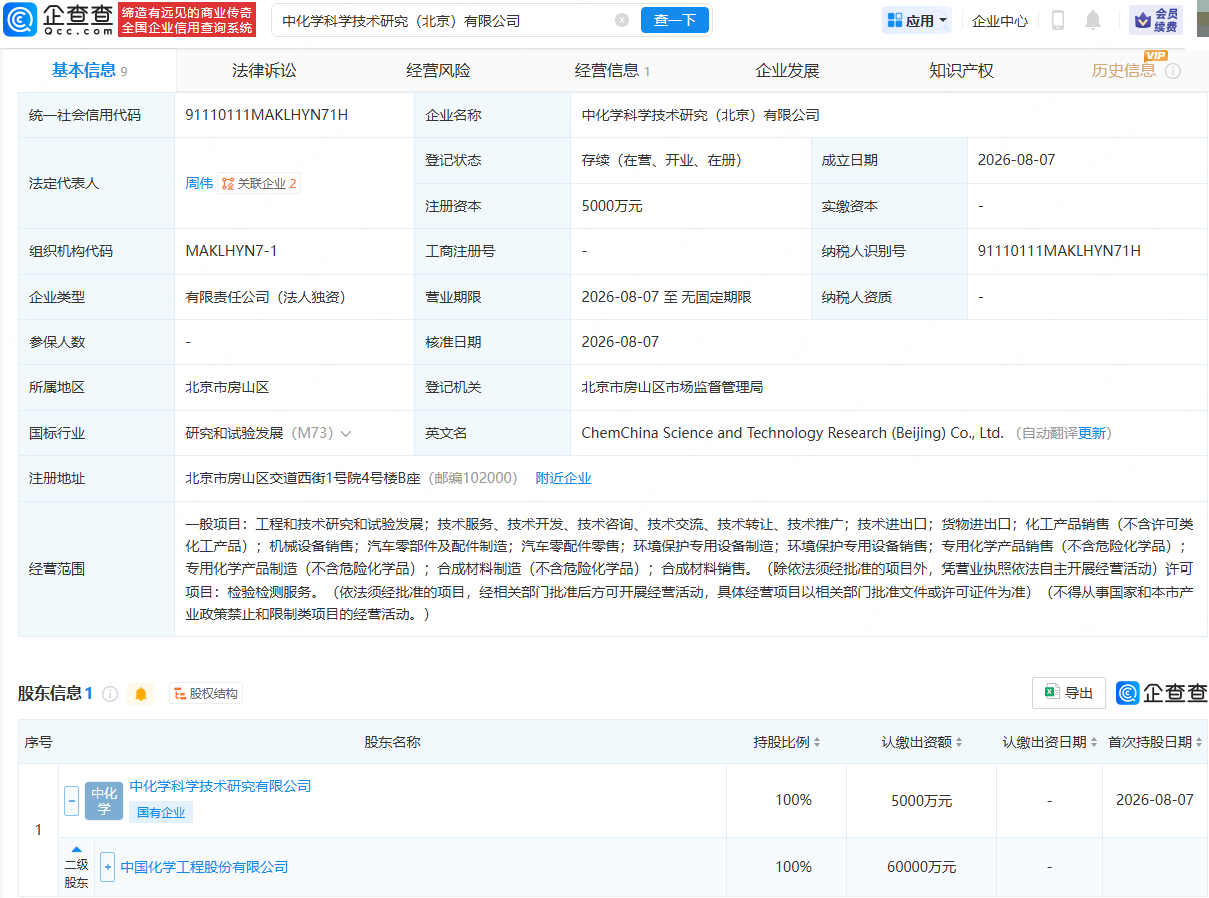The image size is (1209, 898).
Task: Expand the 国标行业 M73 chevron
Action: (x=346, y=434)
